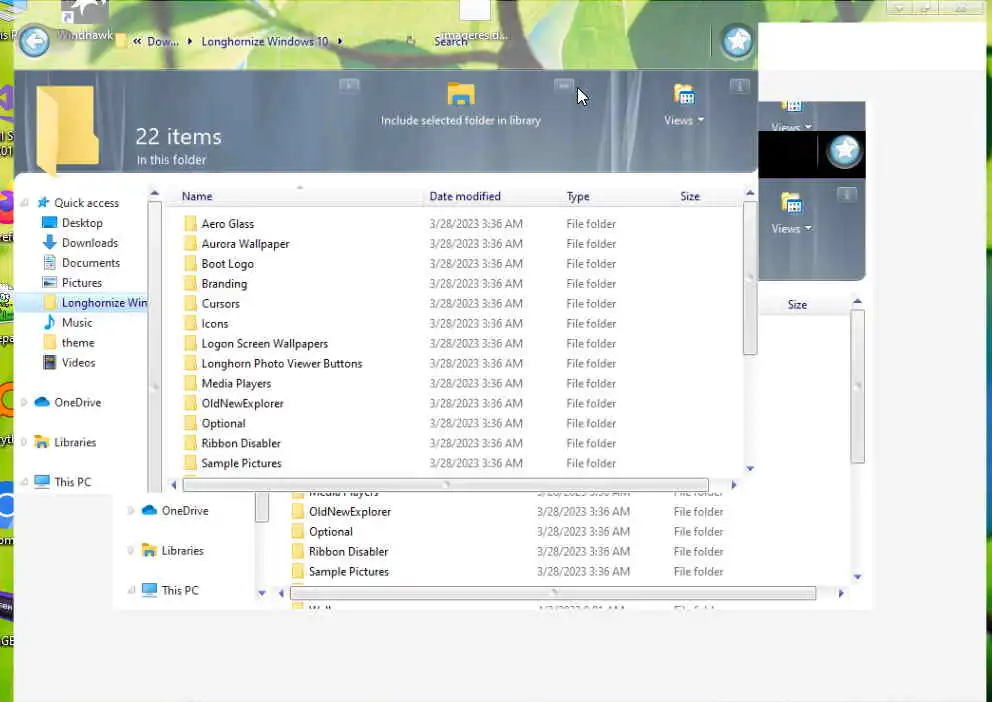992x702 pixels.
Task: Click the Dow... breadcrumb segment
Action: click(x=163, y=42)
